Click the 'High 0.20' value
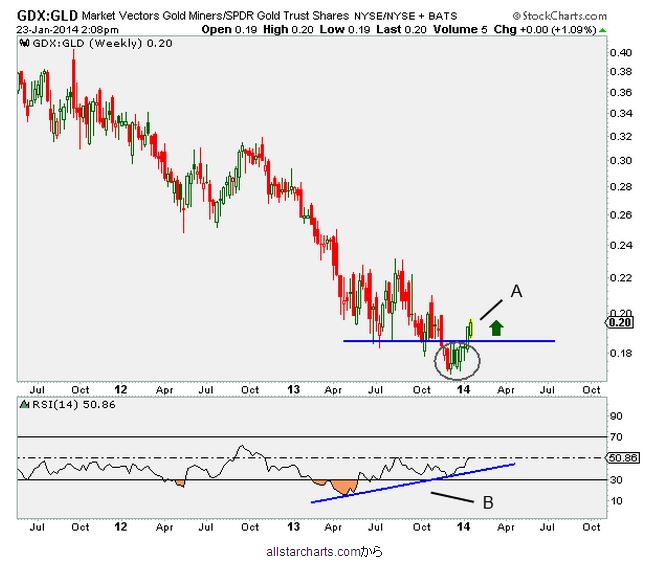Image resolution: width=653 pixels, height=574 pixels. click(288, 30)
